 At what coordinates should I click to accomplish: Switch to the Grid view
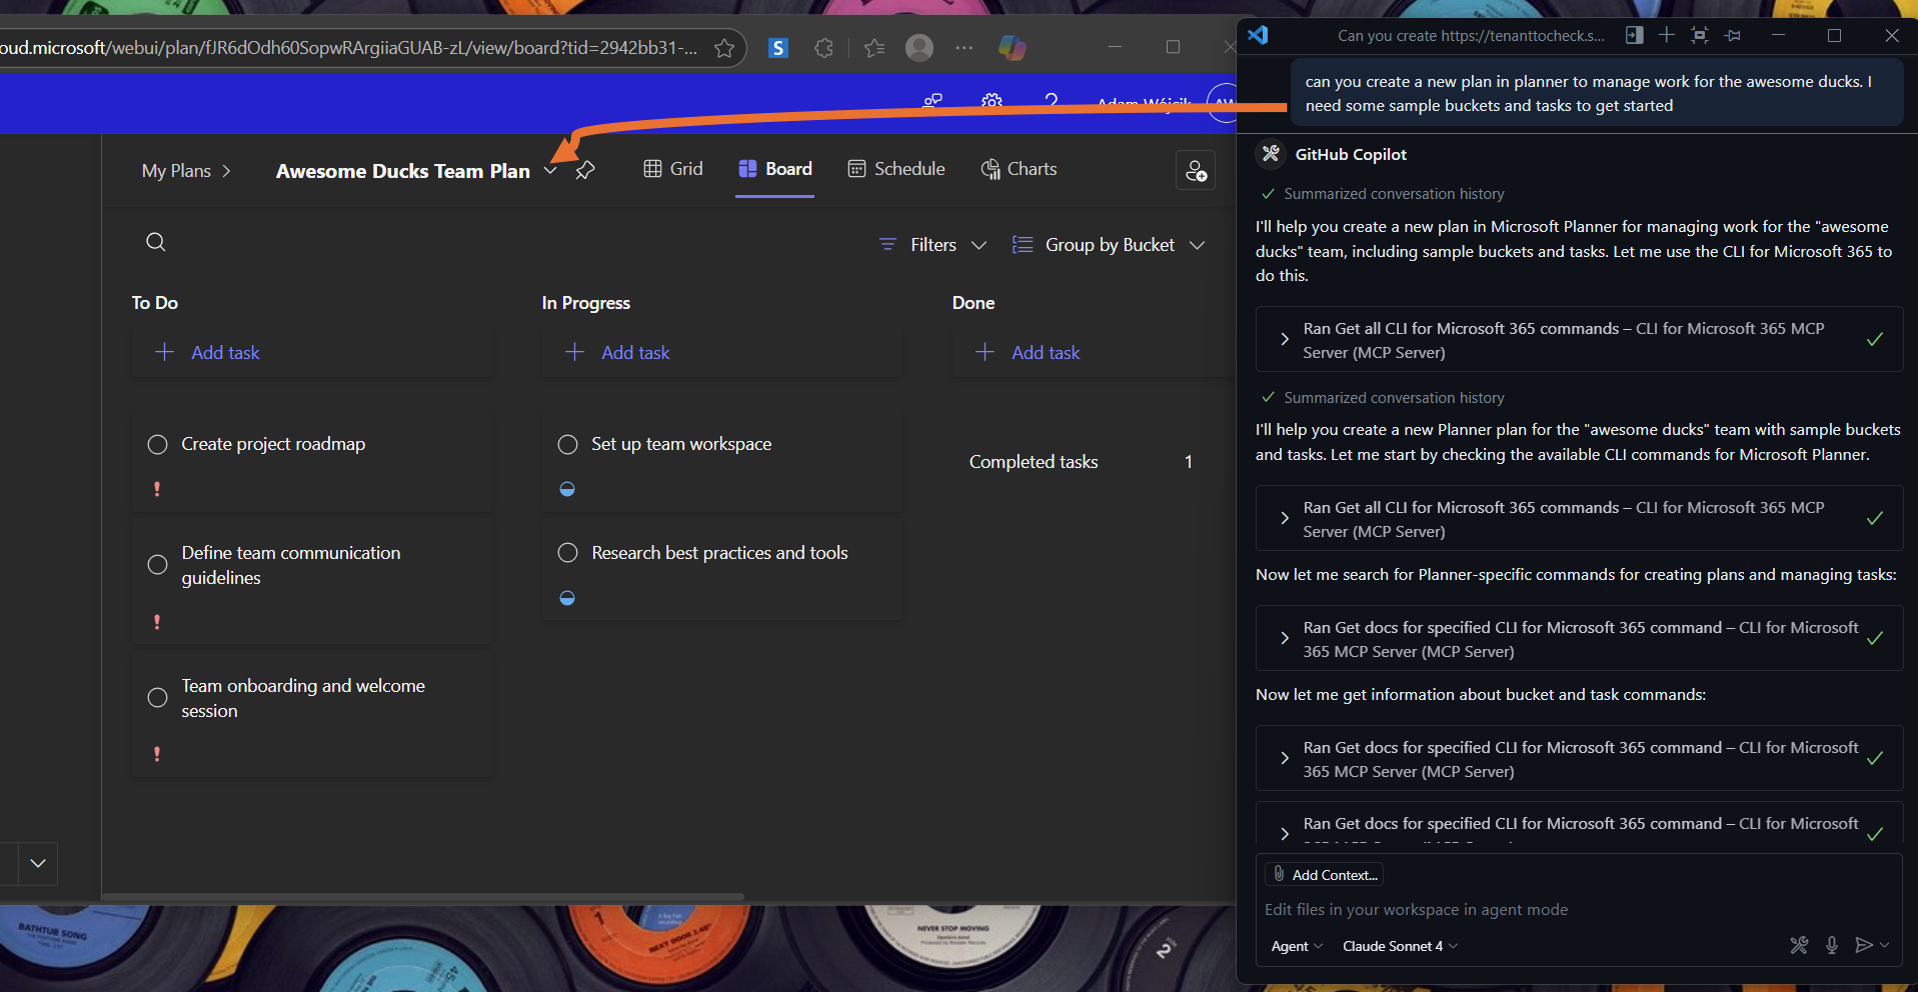672,168
